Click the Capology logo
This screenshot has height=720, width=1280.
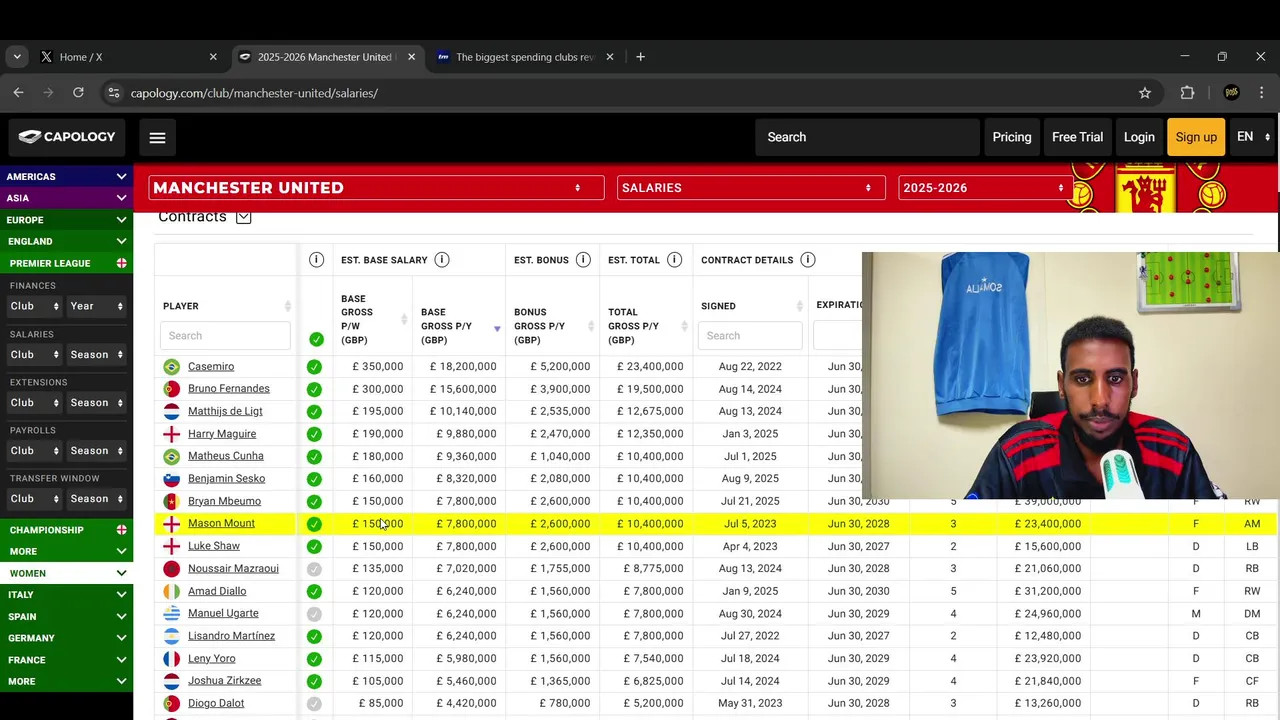[x=67, y=137]
